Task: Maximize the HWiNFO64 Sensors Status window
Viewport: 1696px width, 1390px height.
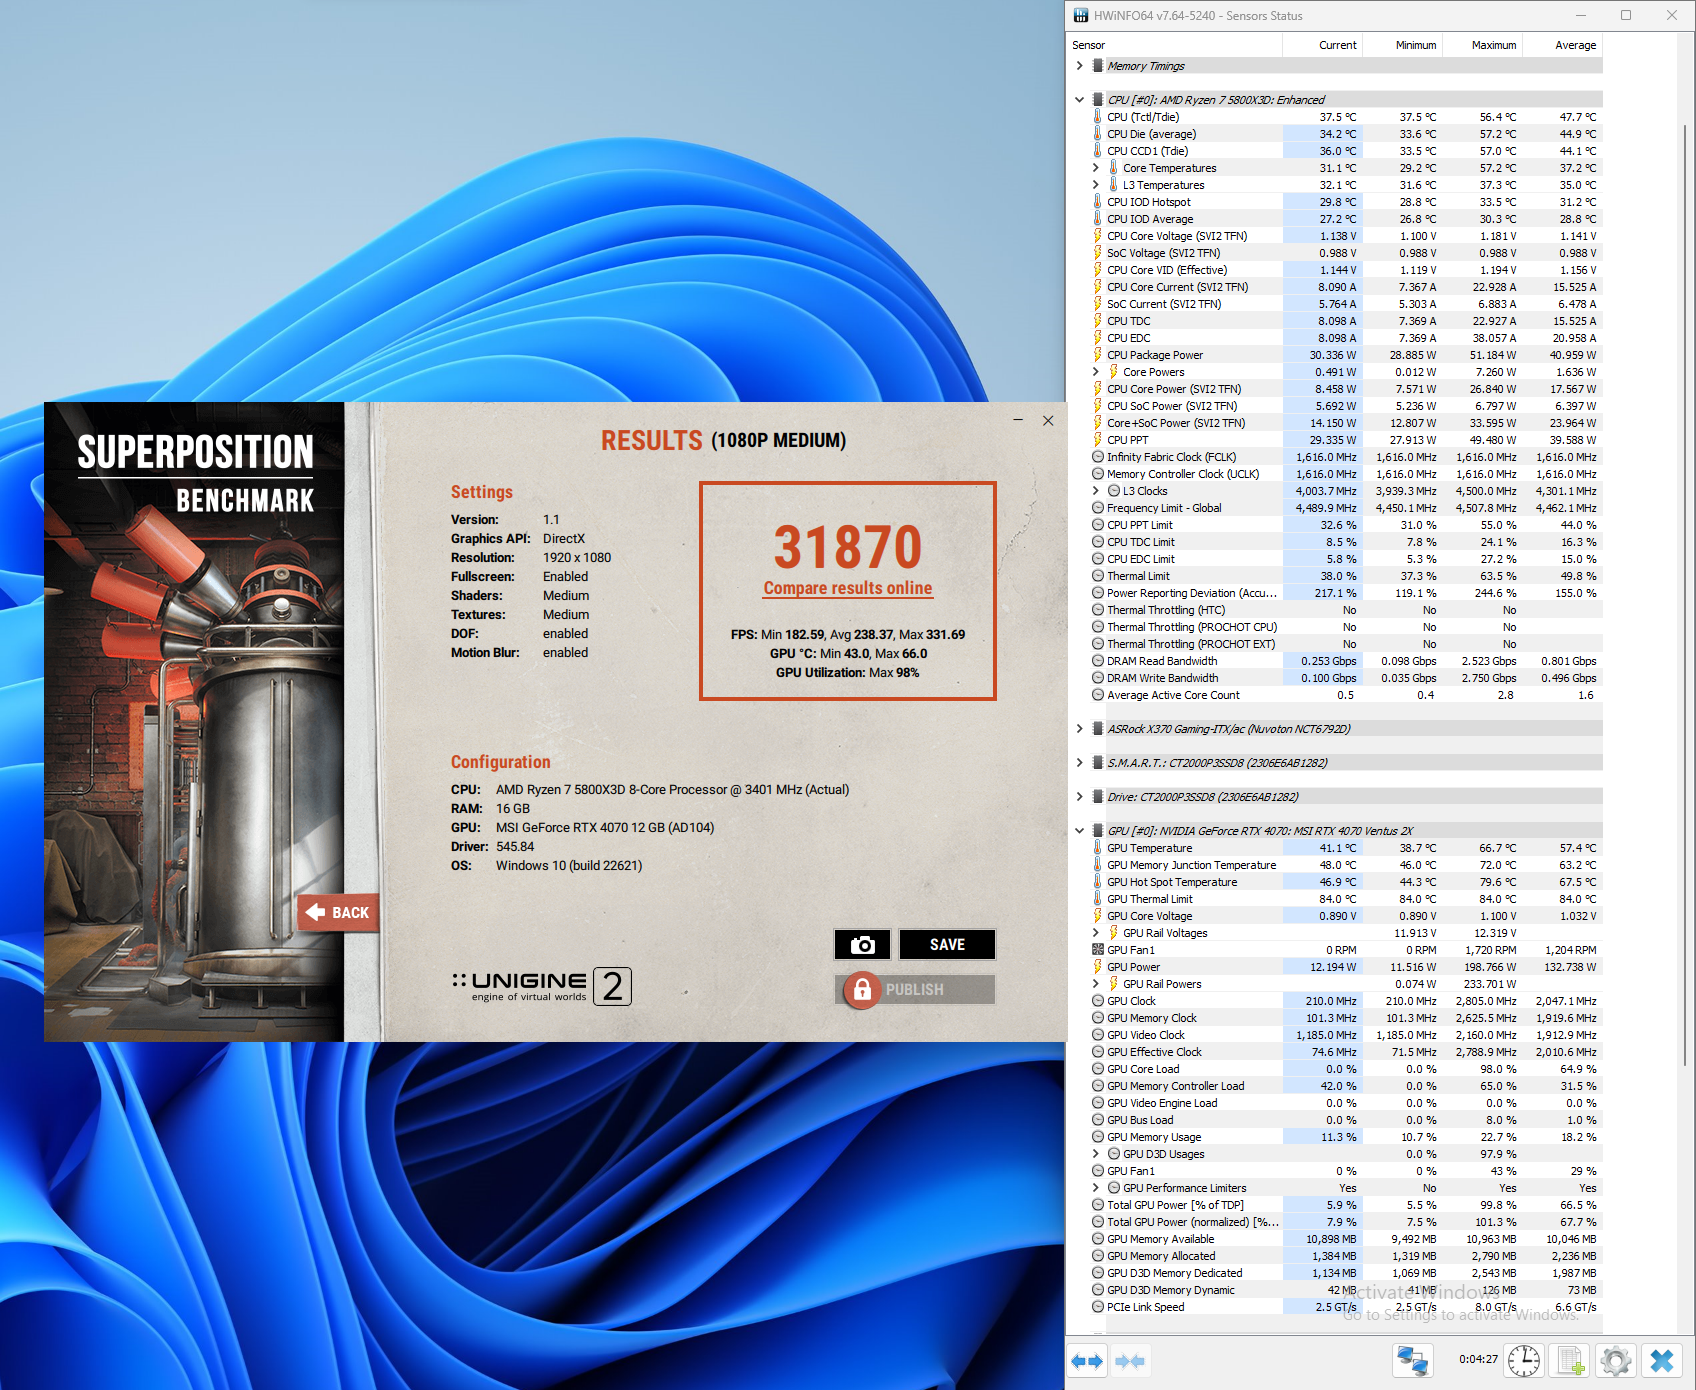Action: click(x=1626, y=15)
